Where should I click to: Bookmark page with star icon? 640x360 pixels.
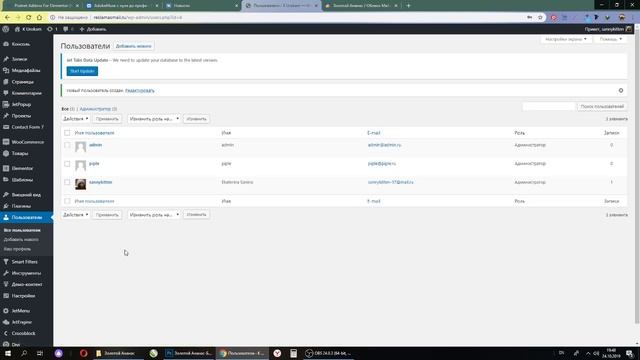540,18
